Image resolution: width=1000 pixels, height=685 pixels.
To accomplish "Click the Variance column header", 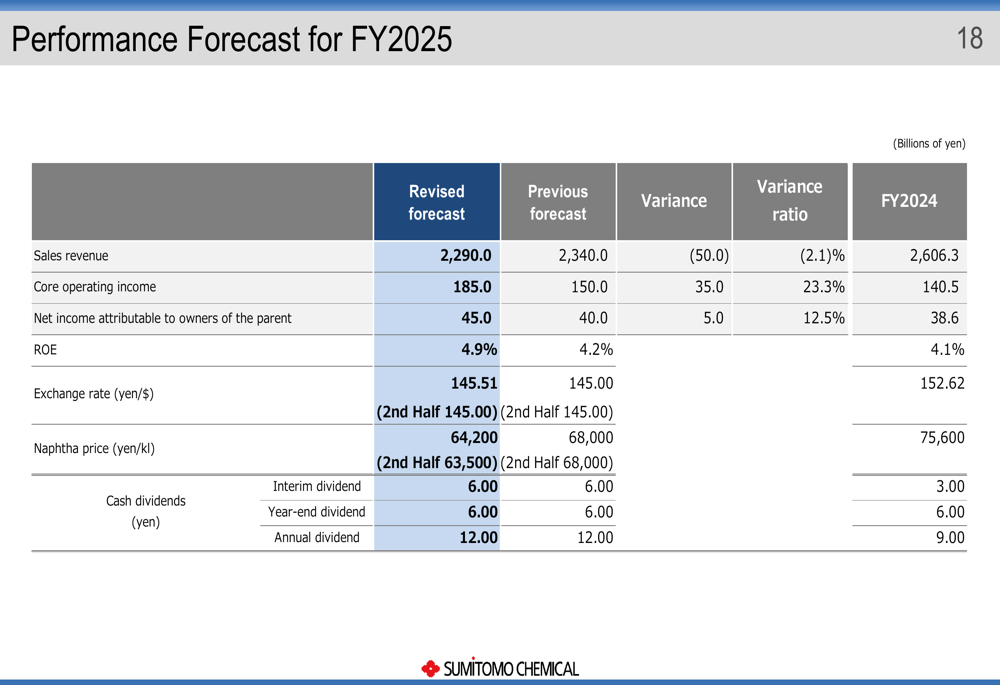I will (673, 201).
